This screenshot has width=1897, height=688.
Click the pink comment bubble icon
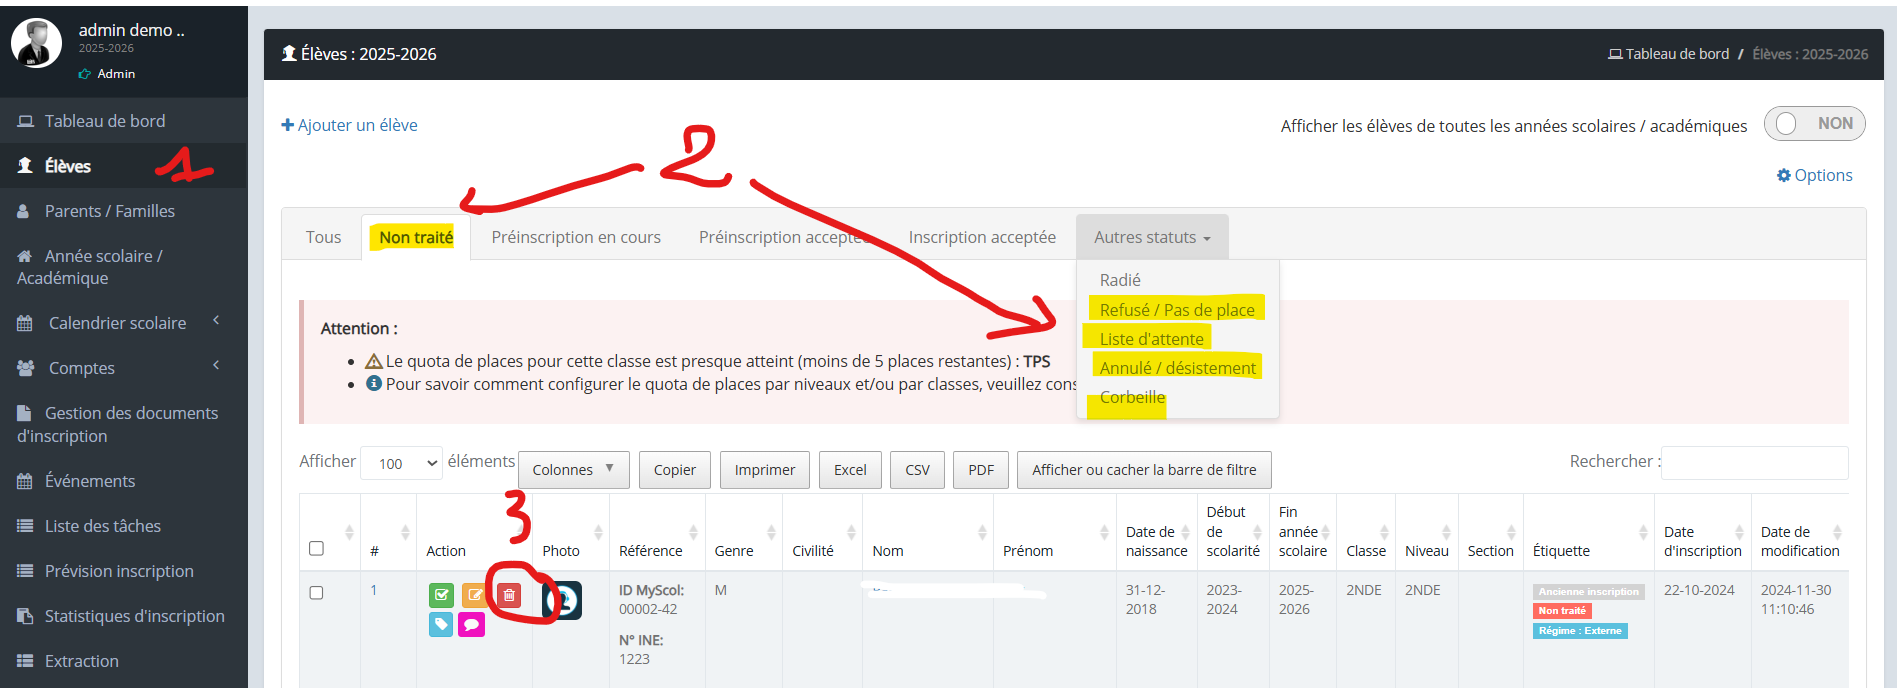tap(471, 625)
